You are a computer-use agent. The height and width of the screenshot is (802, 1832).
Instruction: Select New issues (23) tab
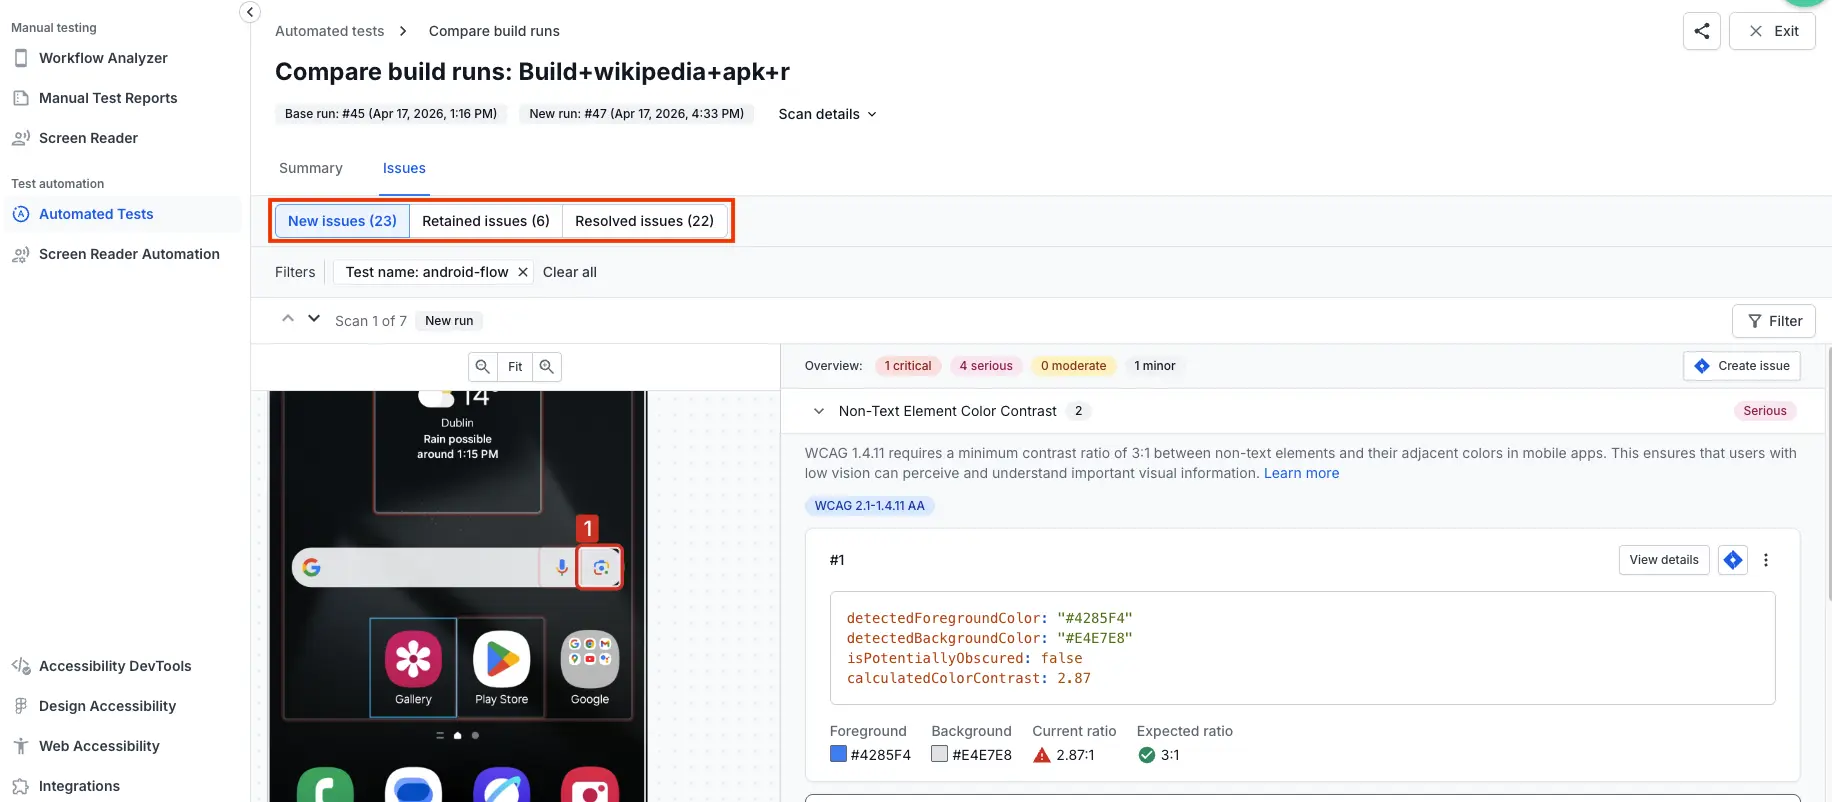pos(342,221)
